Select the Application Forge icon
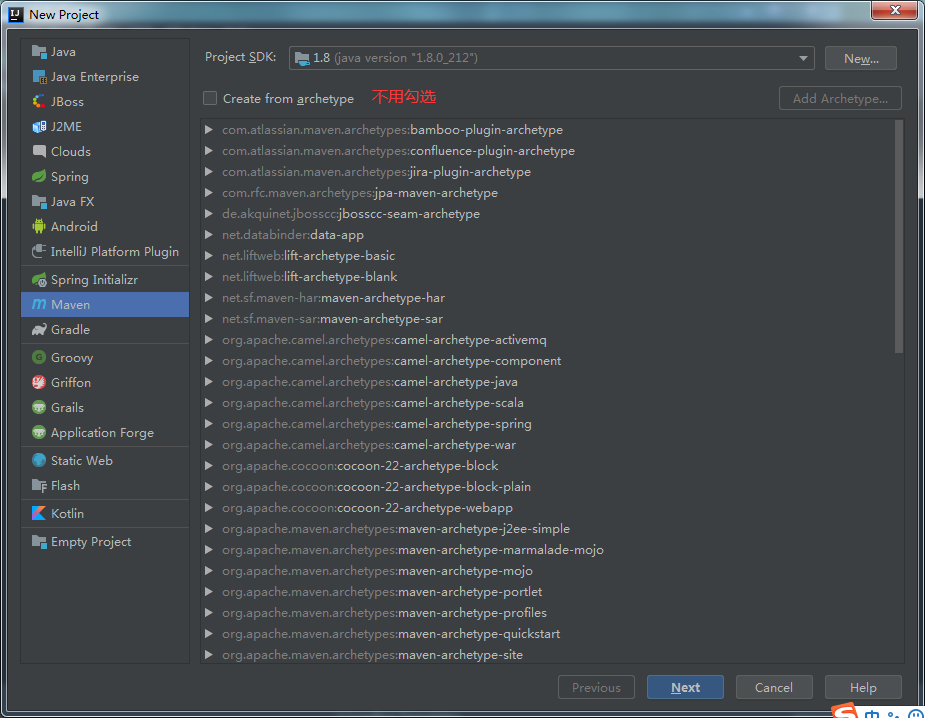925x718 pixels. [x=39, y=432]
